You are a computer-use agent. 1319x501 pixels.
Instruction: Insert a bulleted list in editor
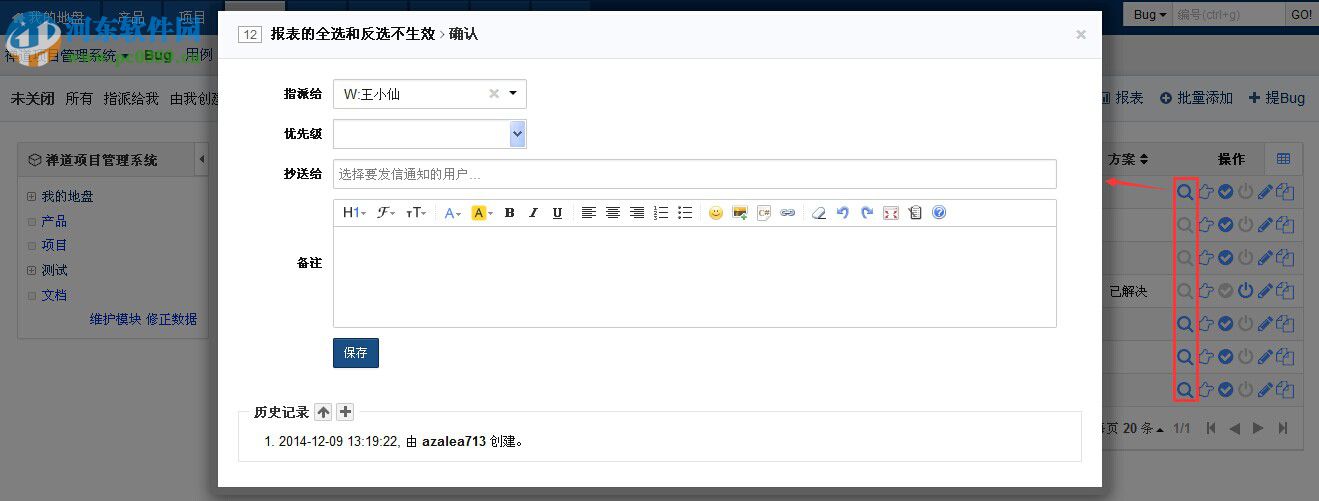(685, 213)
